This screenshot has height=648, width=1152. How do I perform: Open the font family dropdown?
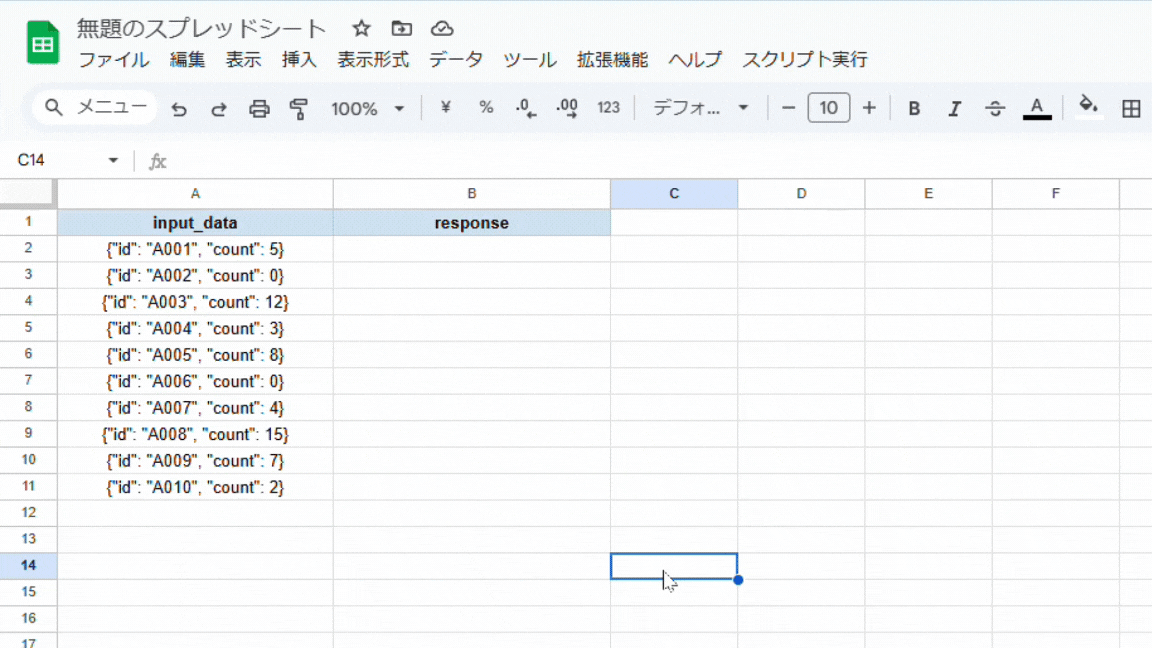(700, 107)
